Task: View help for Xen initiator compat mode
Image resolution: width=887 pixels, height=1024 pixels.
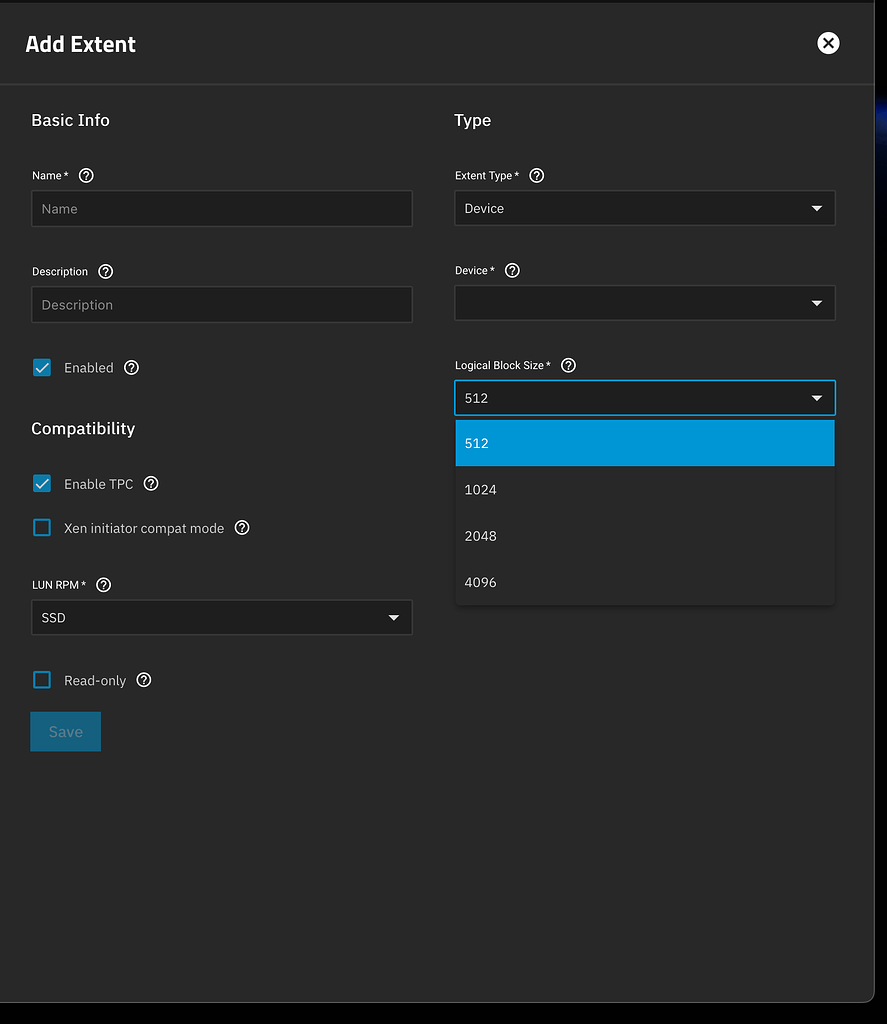Action: click(x=241, y=528)
